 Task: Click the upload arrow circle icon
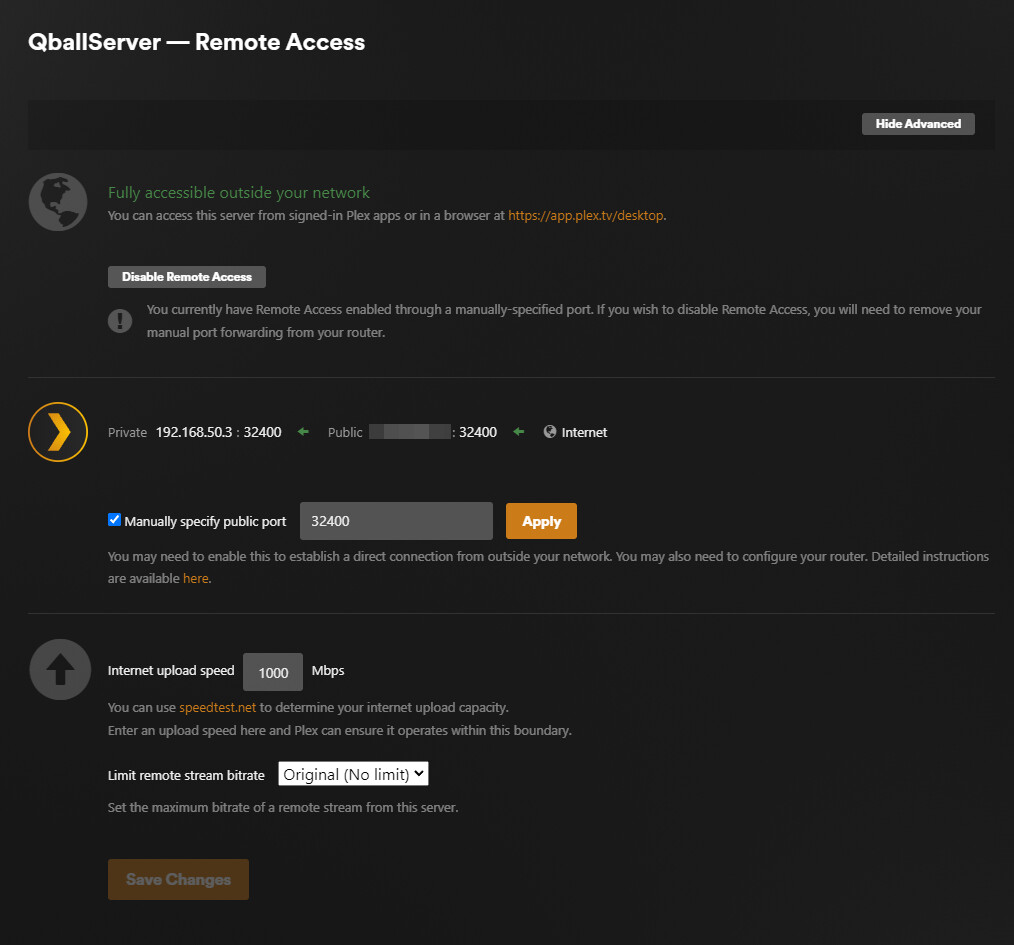pyautogui.click(x=59, y=669)
